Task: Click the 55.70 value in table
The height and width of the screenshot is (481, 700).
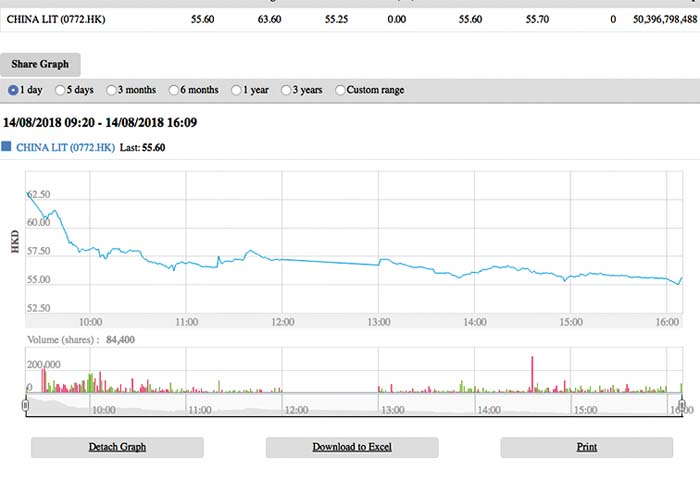Action: pyautogui.click(x=537, y=19)
